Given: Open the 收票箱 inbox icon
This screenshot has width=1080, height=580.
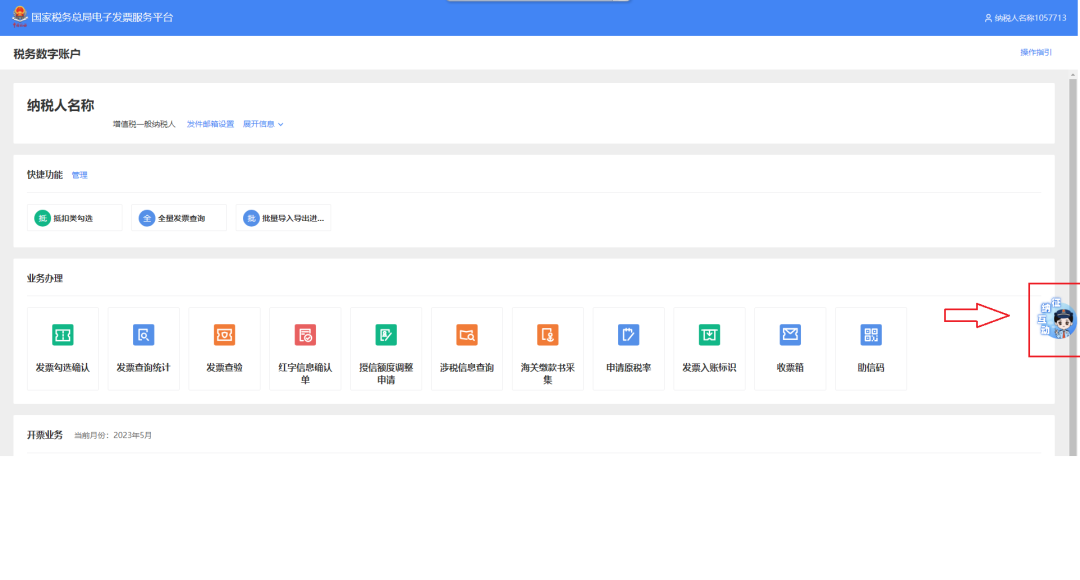Looking at the screenshot, I should [790, 335].
